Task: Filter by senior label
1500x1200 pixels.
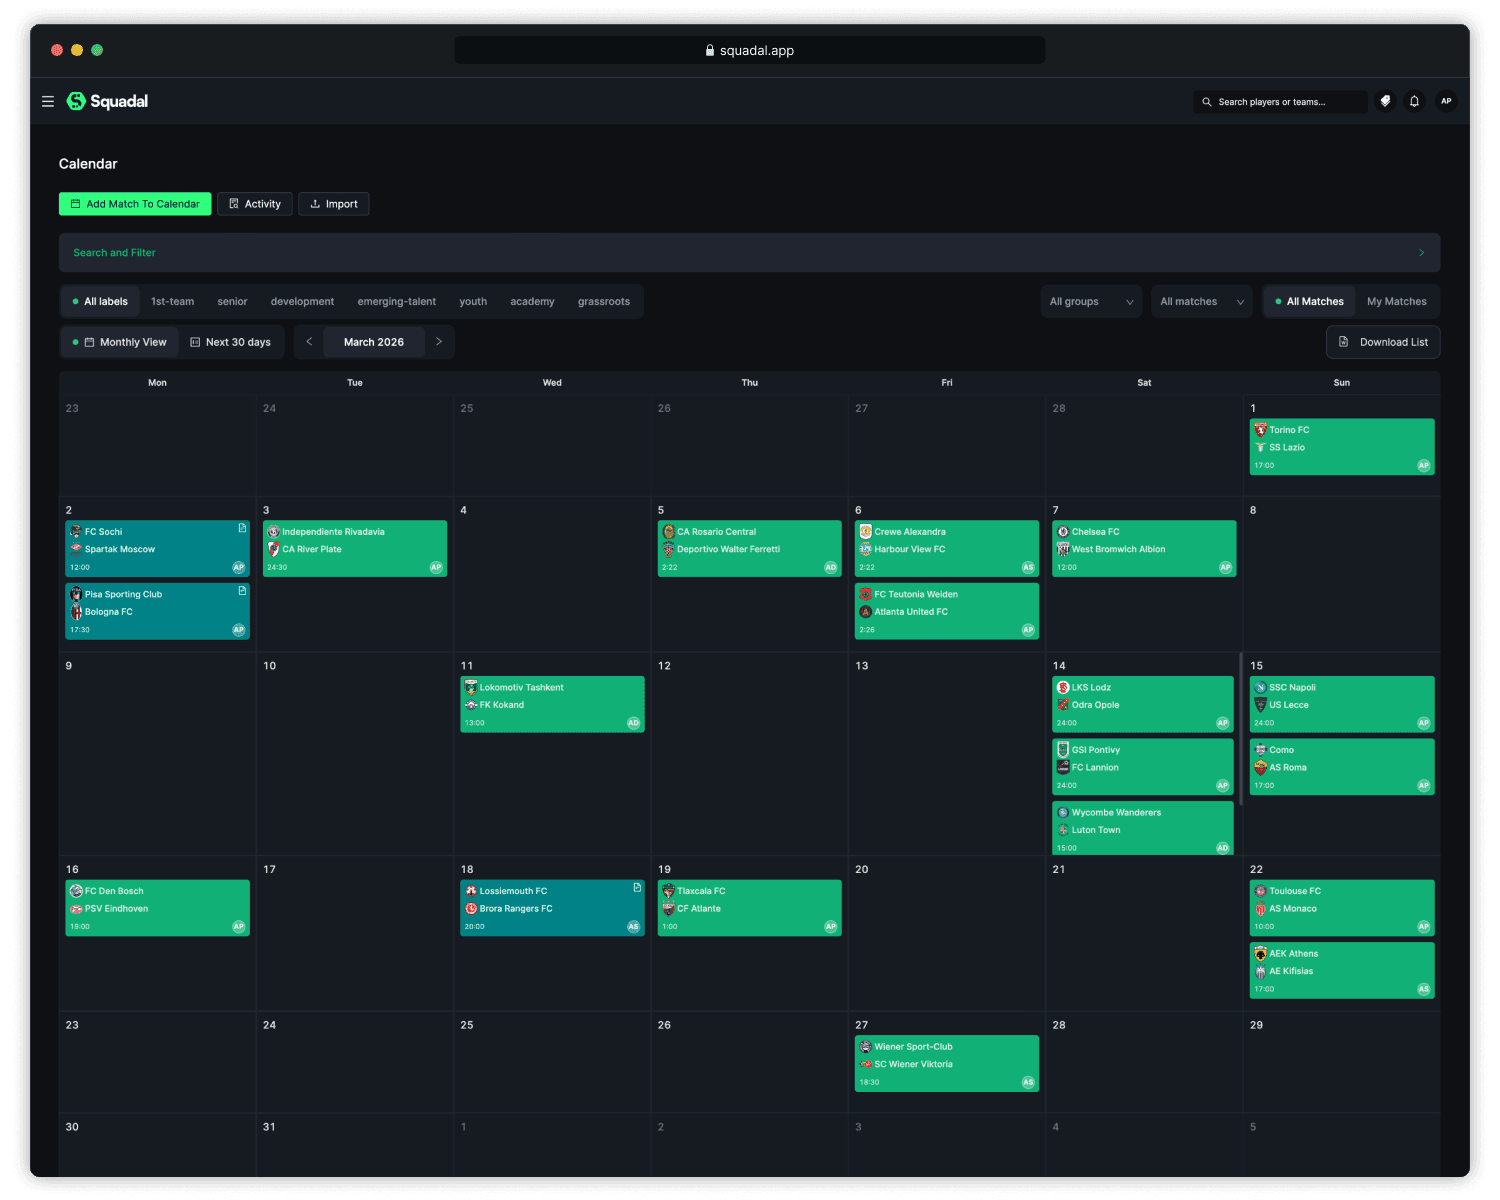Action: click(x=232, y=301)
